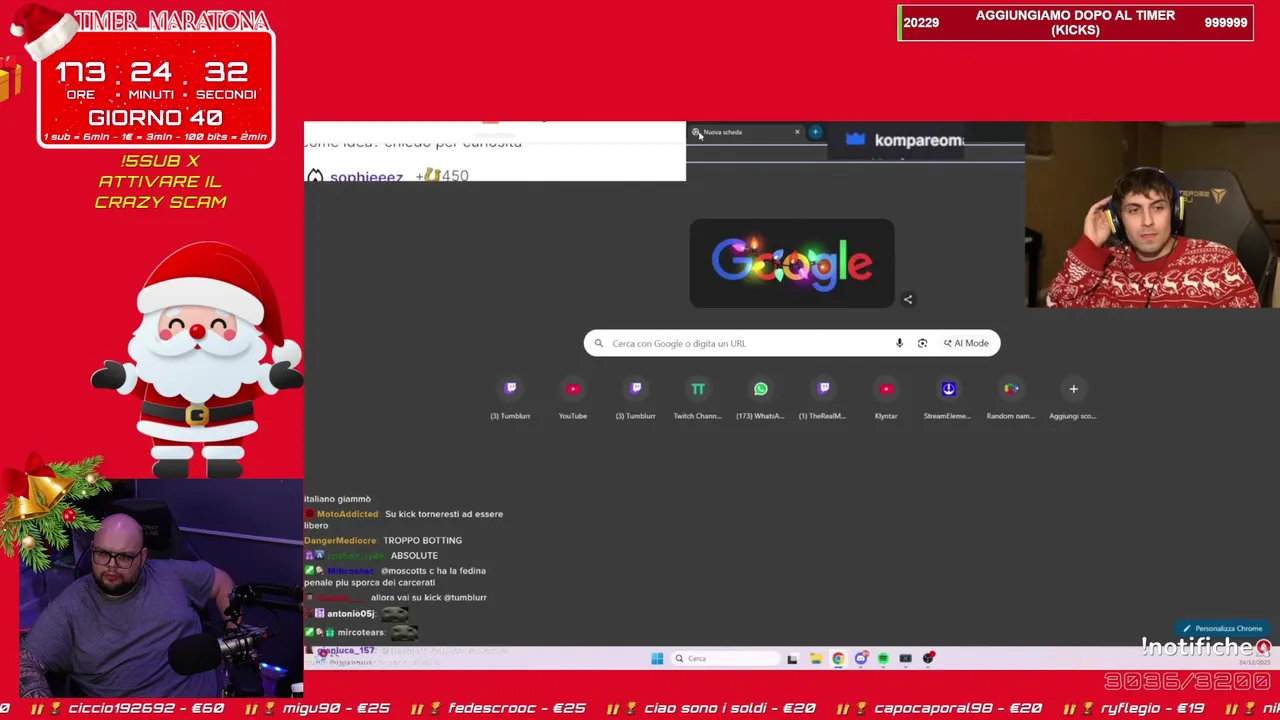Image resolution: width=1280 pixels, height=720 pixels.
Task: Open the (173) WhatsApp shortcut
Action: (x=761, y=397)
